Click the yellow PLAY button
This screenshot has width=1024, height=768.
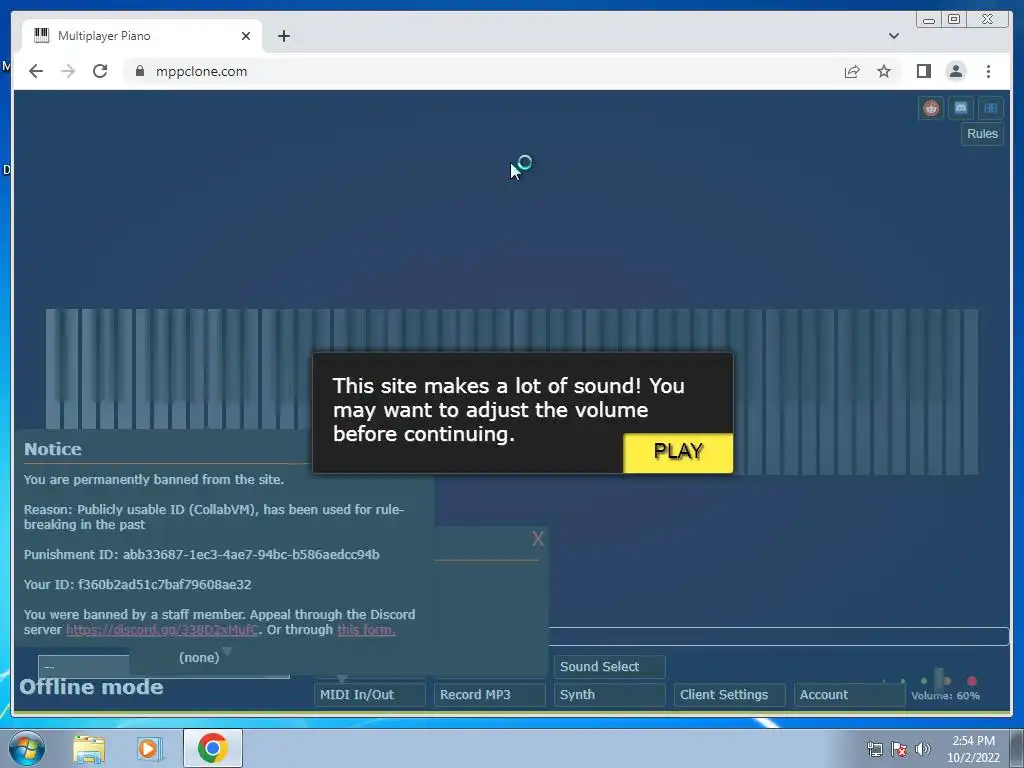tap(678, 453)
